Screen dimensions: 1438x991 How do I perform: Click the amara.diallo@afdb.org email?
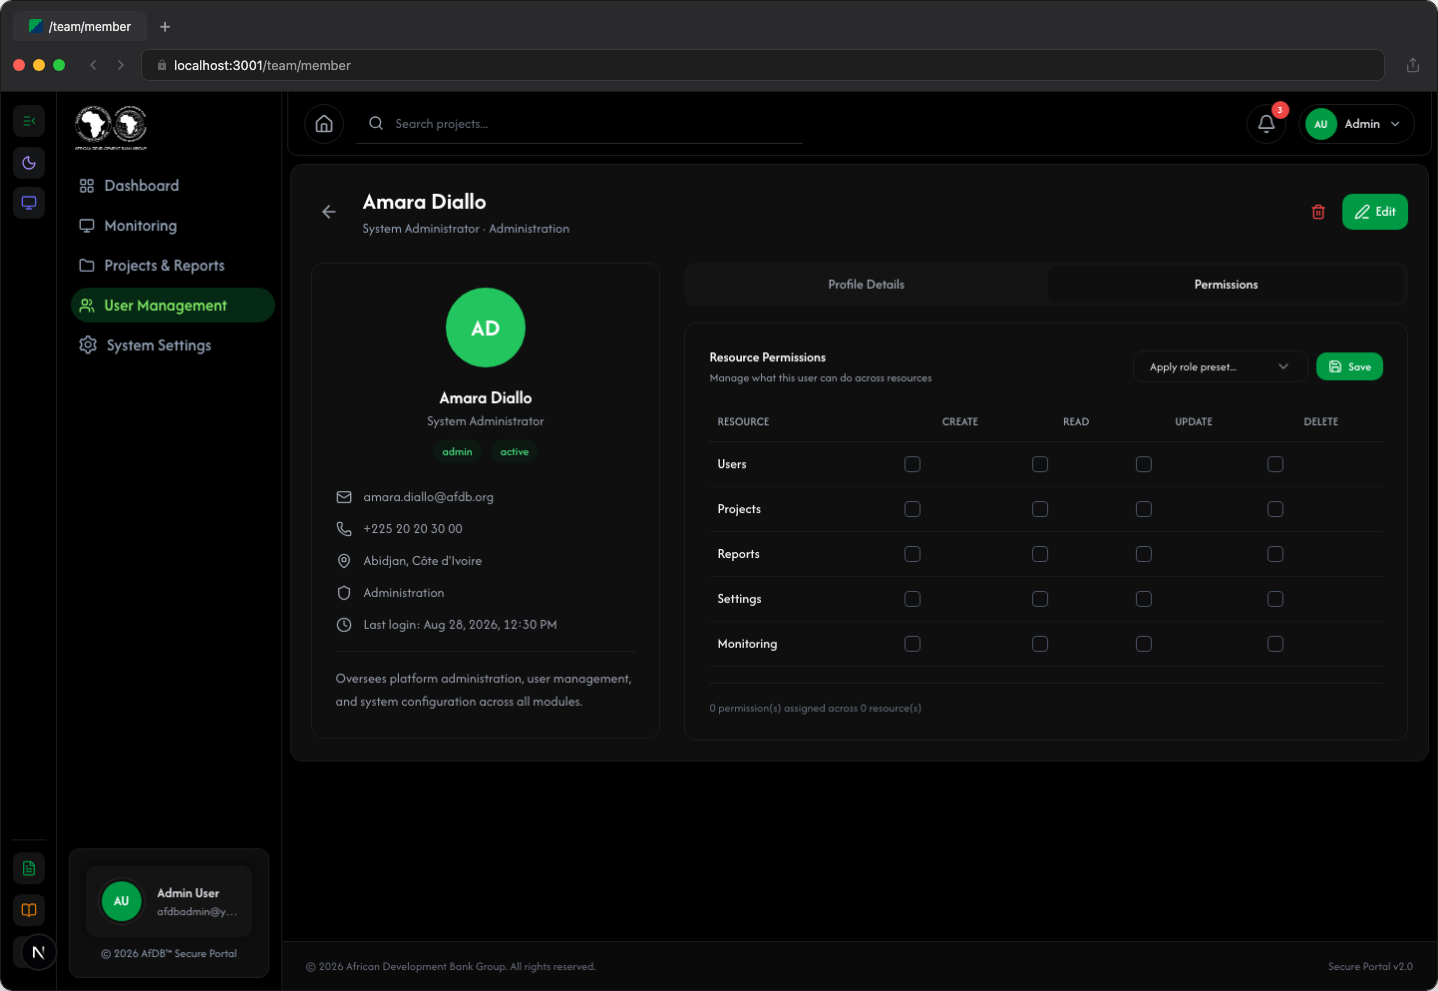pyautogui.click(x=428, y=497)
